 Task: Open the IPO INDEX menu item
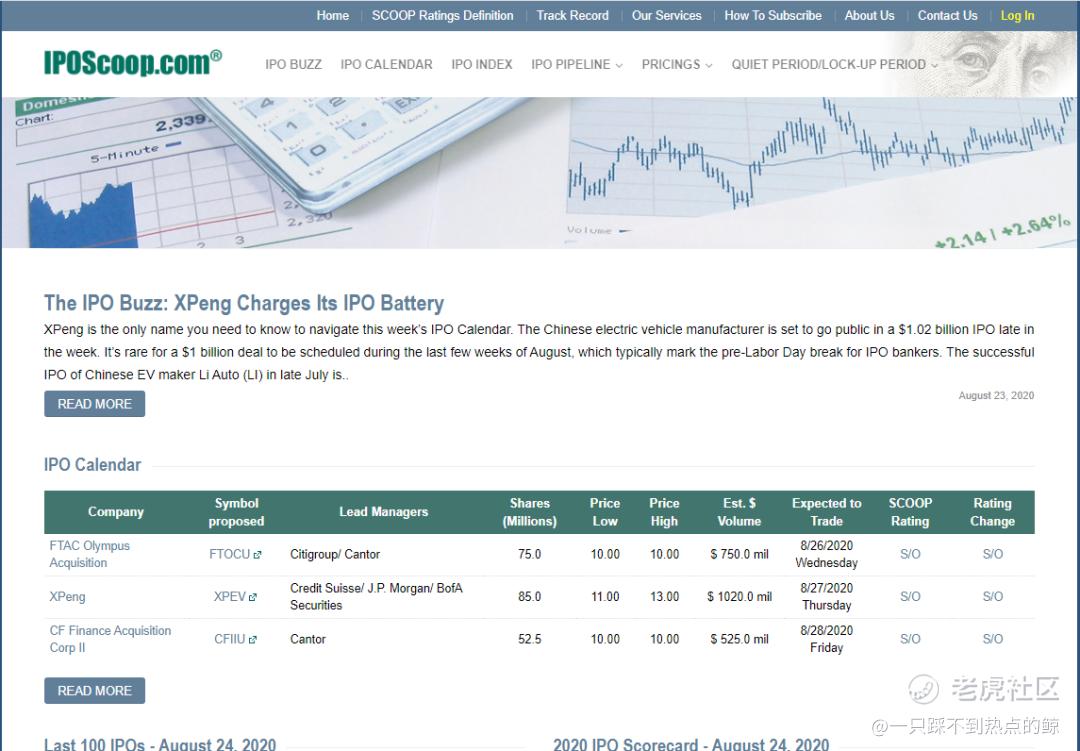coord(481,65)
